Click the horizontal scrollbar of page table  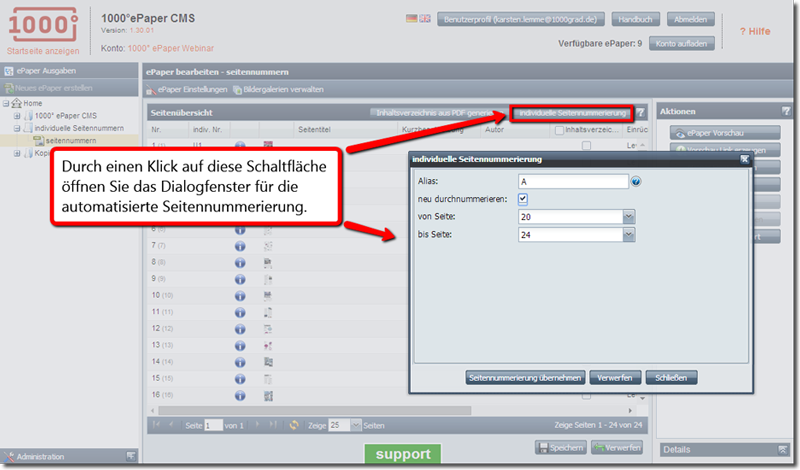314,410
